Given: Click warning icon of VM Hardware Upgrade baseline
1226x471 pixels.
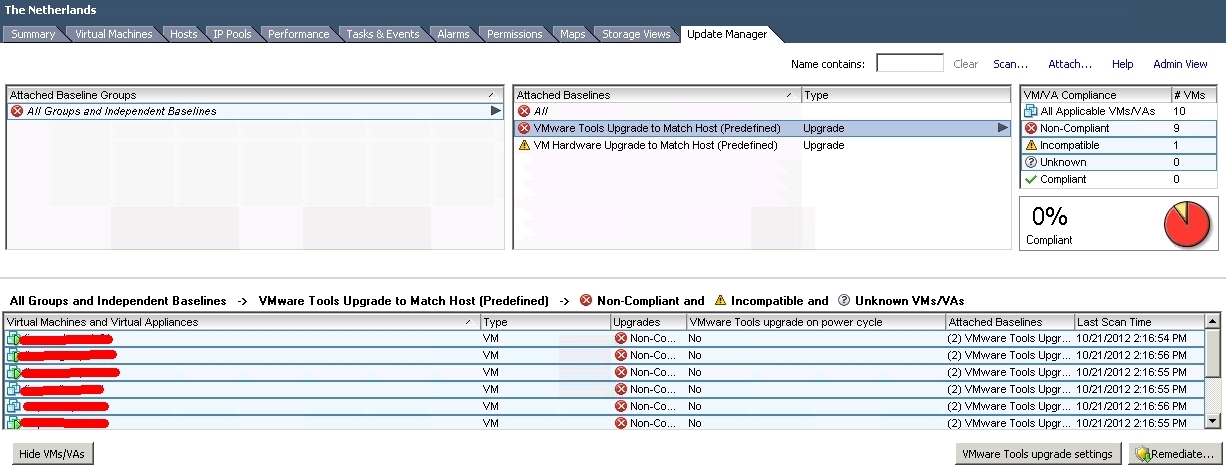Looking at the screenshot, I should click(524, 145).
